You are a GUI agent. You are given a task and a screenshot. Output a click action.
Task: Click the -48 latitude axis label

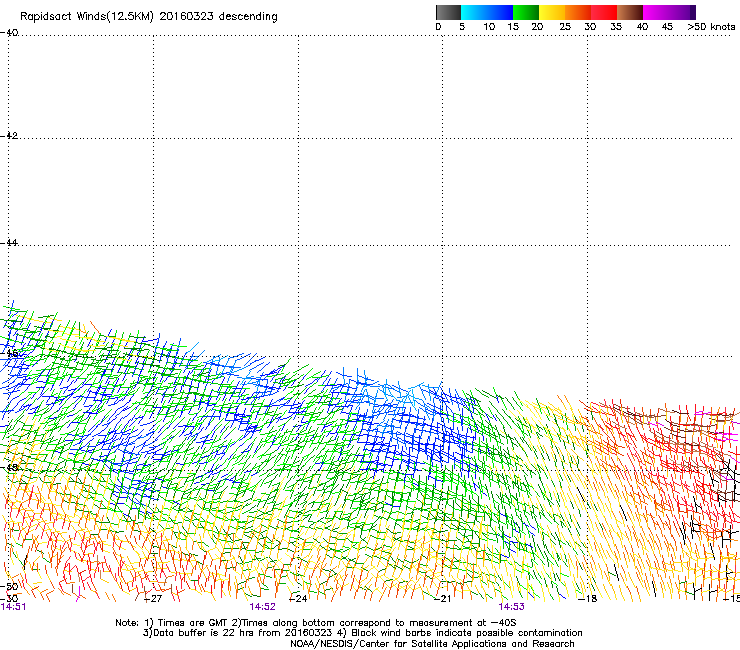point(9,467)
